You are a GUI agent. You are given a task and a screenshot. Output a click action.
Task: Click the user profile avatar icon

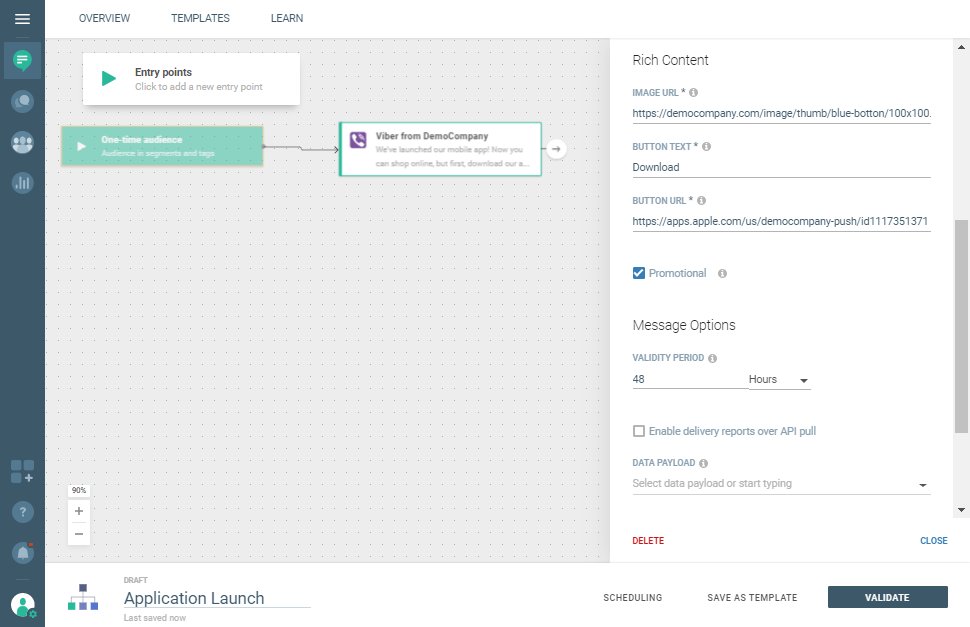click(x=22, y=604)
